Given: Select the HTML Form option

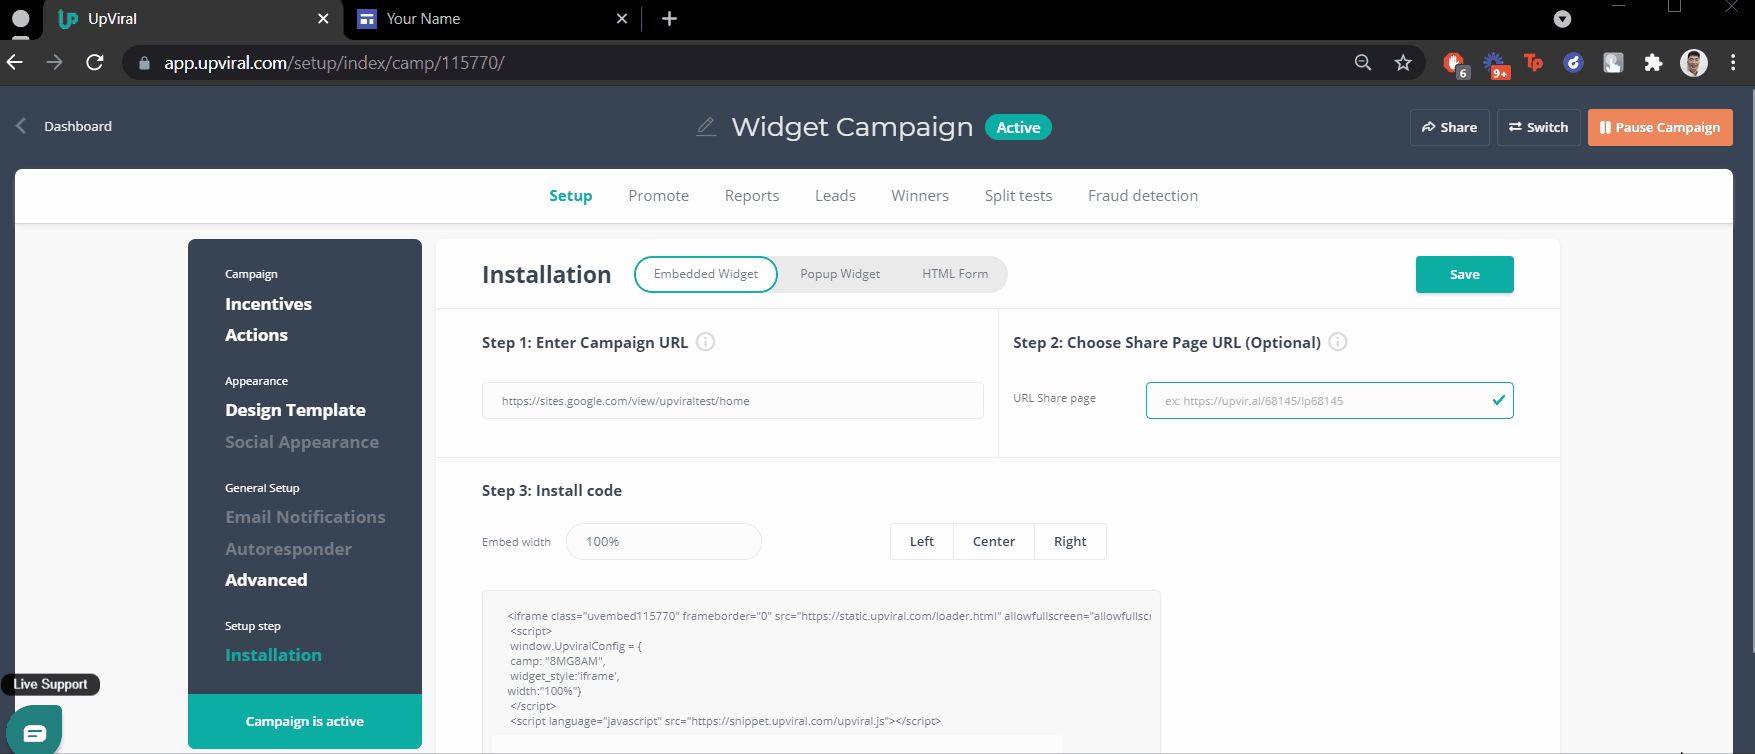Looking at the screenshot, I should click(955, 274).
